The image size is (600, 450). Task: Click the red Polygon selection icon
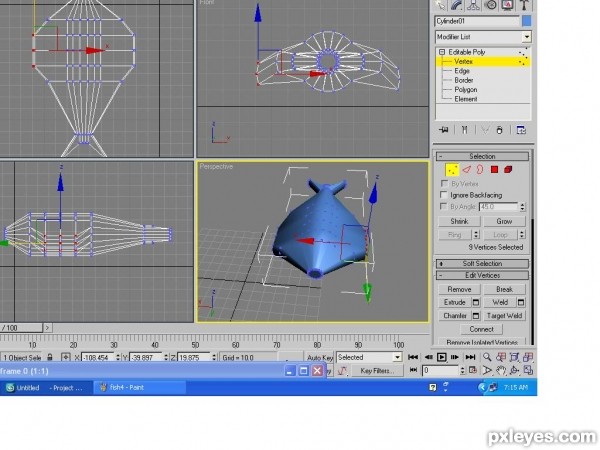point(494,170)
